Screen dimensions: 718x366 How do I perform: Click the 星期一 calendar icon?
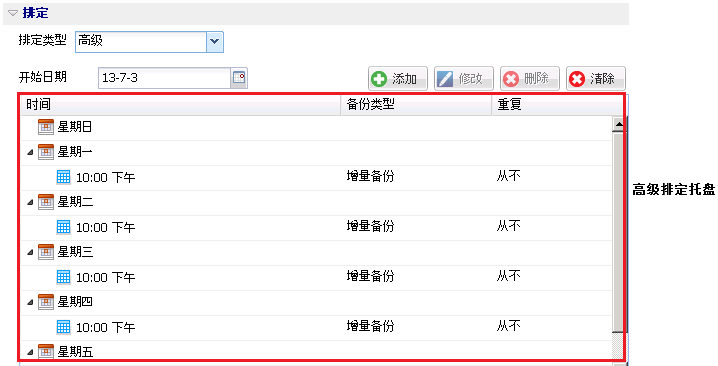46,152
